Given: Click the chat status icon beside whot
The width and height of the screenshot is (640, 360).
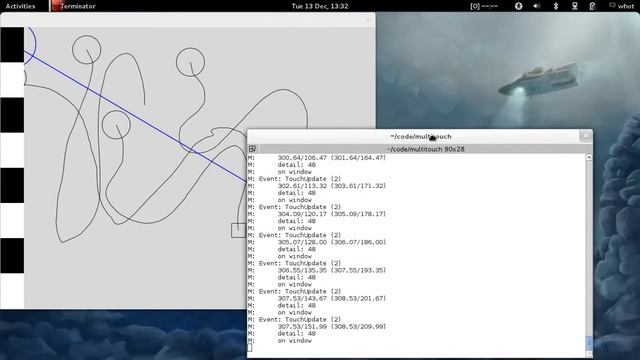Looking at the screenshot, I should click(x=612, y=5).
